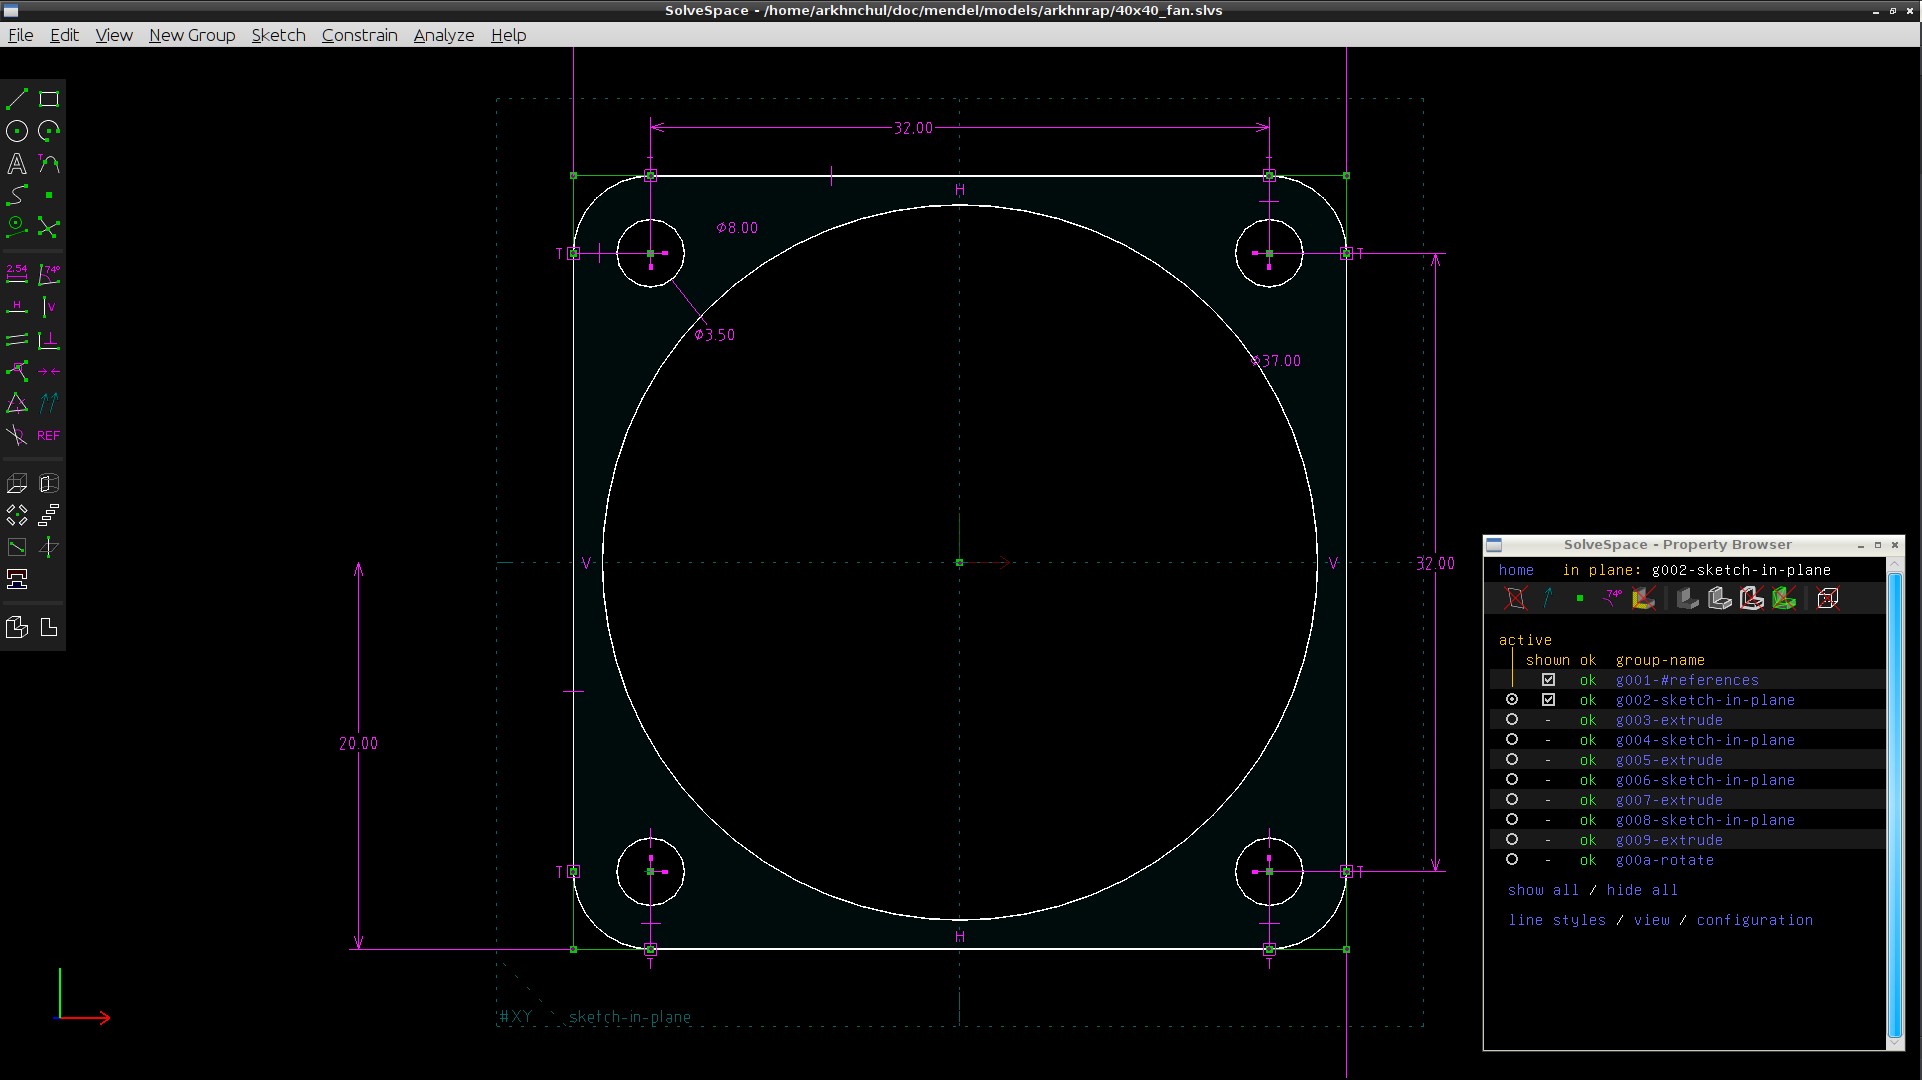
Task: Activate group g003-extrude with its radio button
Action: tap(1512, 720)
